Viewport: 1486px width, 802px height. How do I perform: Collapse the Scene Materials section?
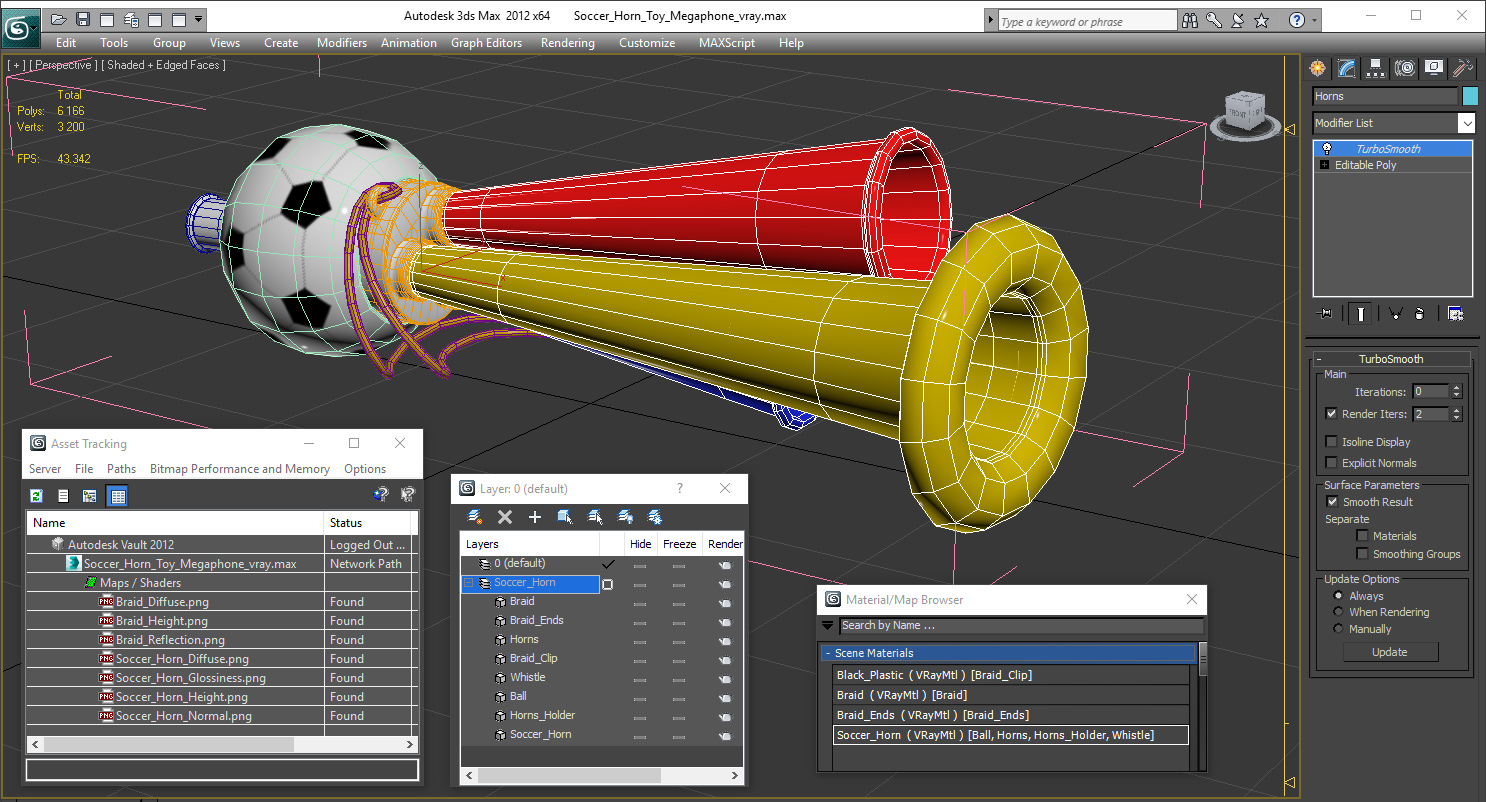click(x=828, y=653)
